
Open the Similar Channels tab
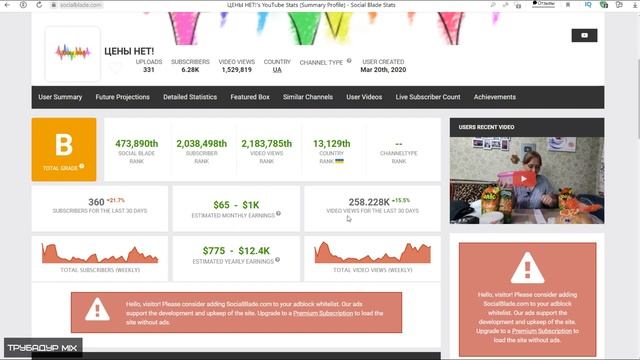[x=308, y=97]
